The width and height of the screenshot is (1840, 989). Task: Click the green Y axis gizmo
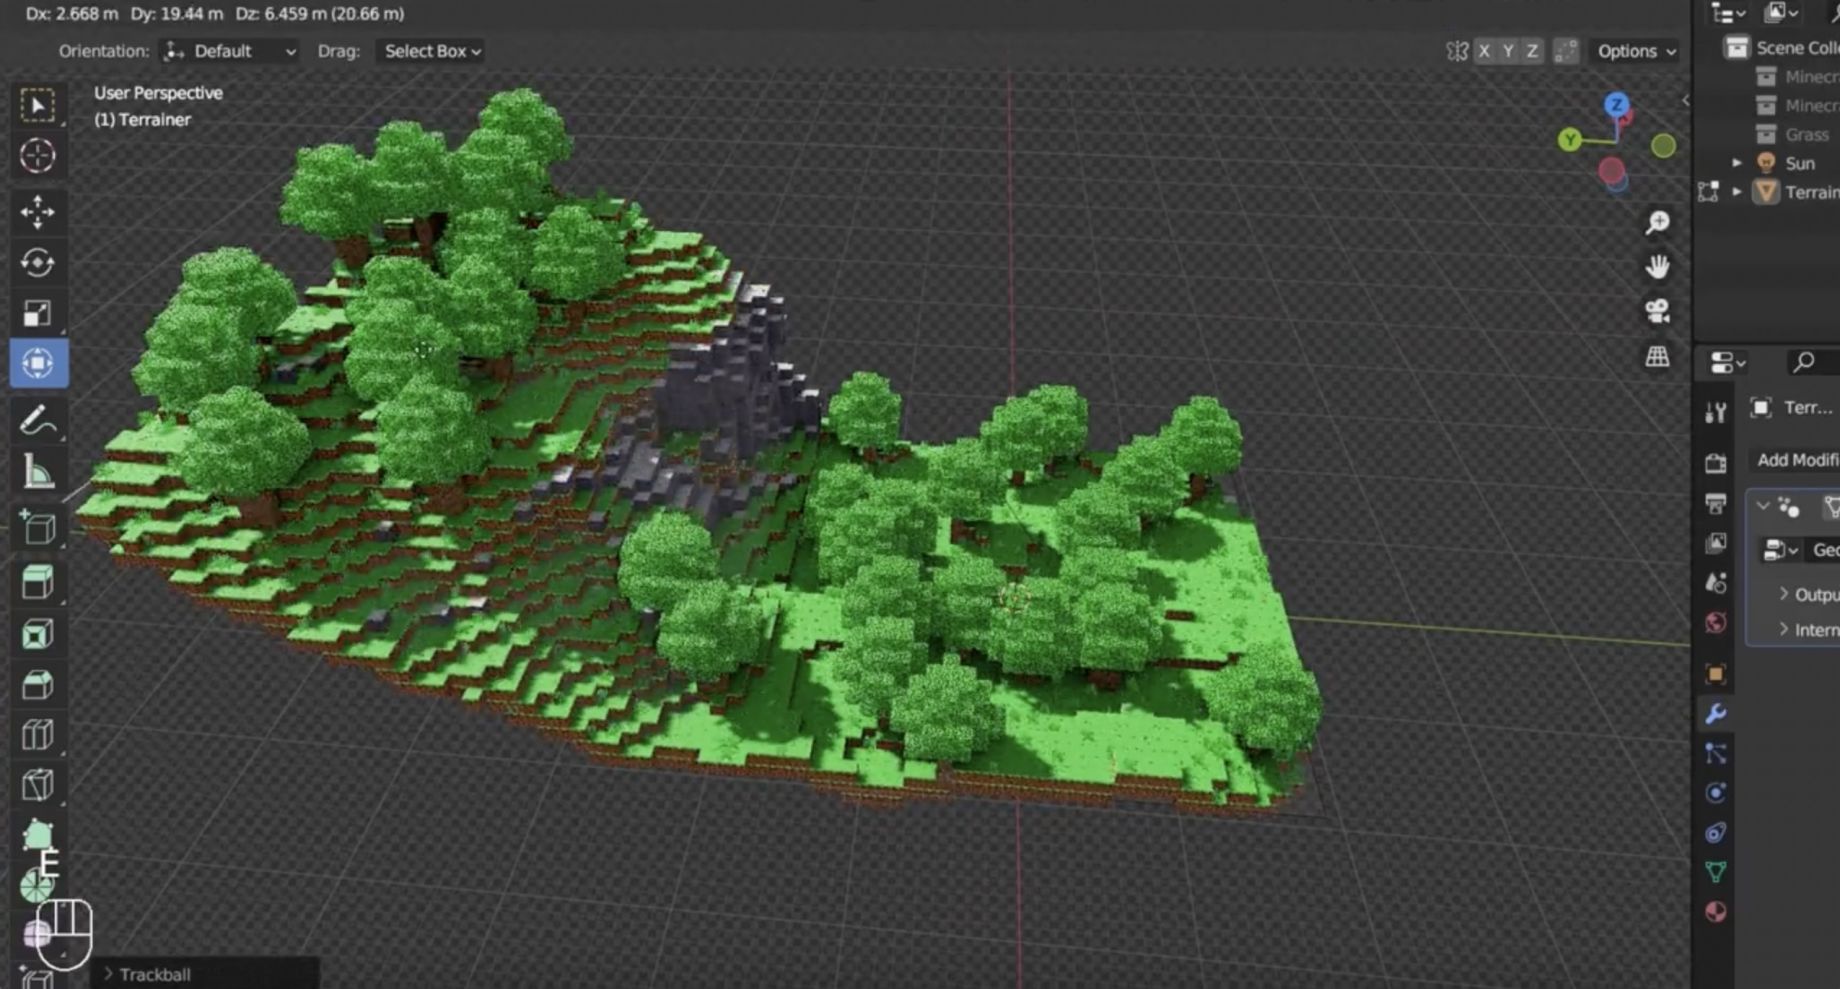tap(1570, 140)
